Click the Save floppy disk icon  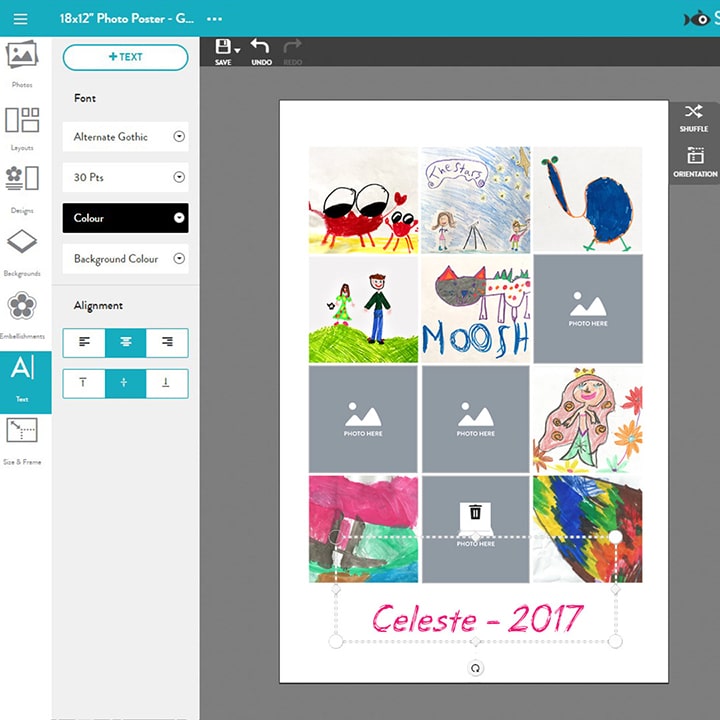[223, 47]
